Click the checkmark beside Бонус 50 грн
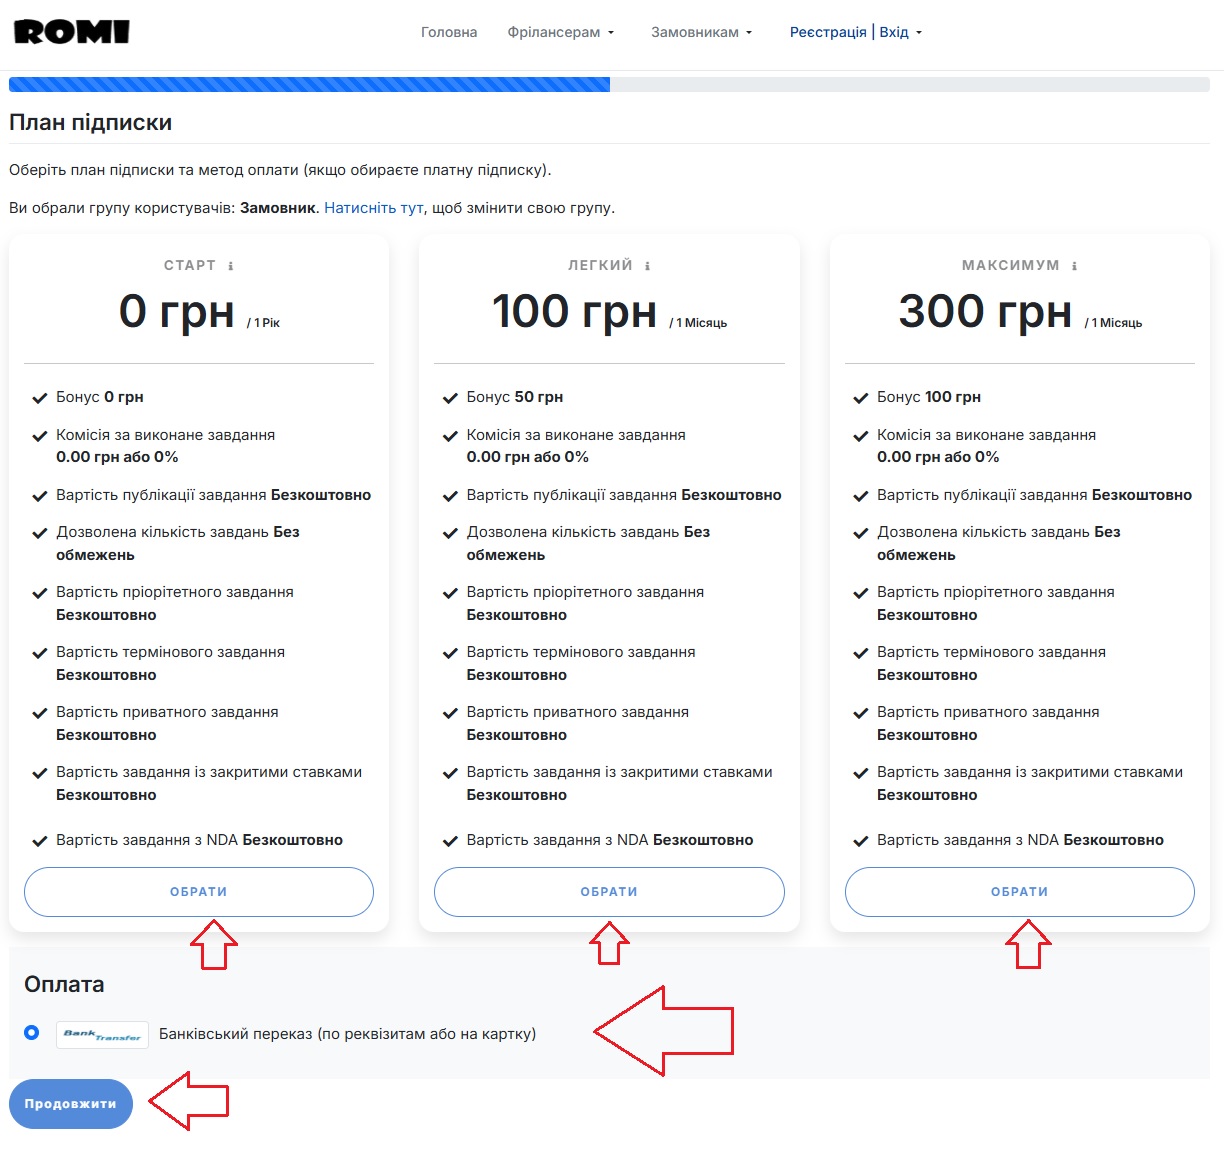This screenshot has height=1159, width=1226. (450, 398)
